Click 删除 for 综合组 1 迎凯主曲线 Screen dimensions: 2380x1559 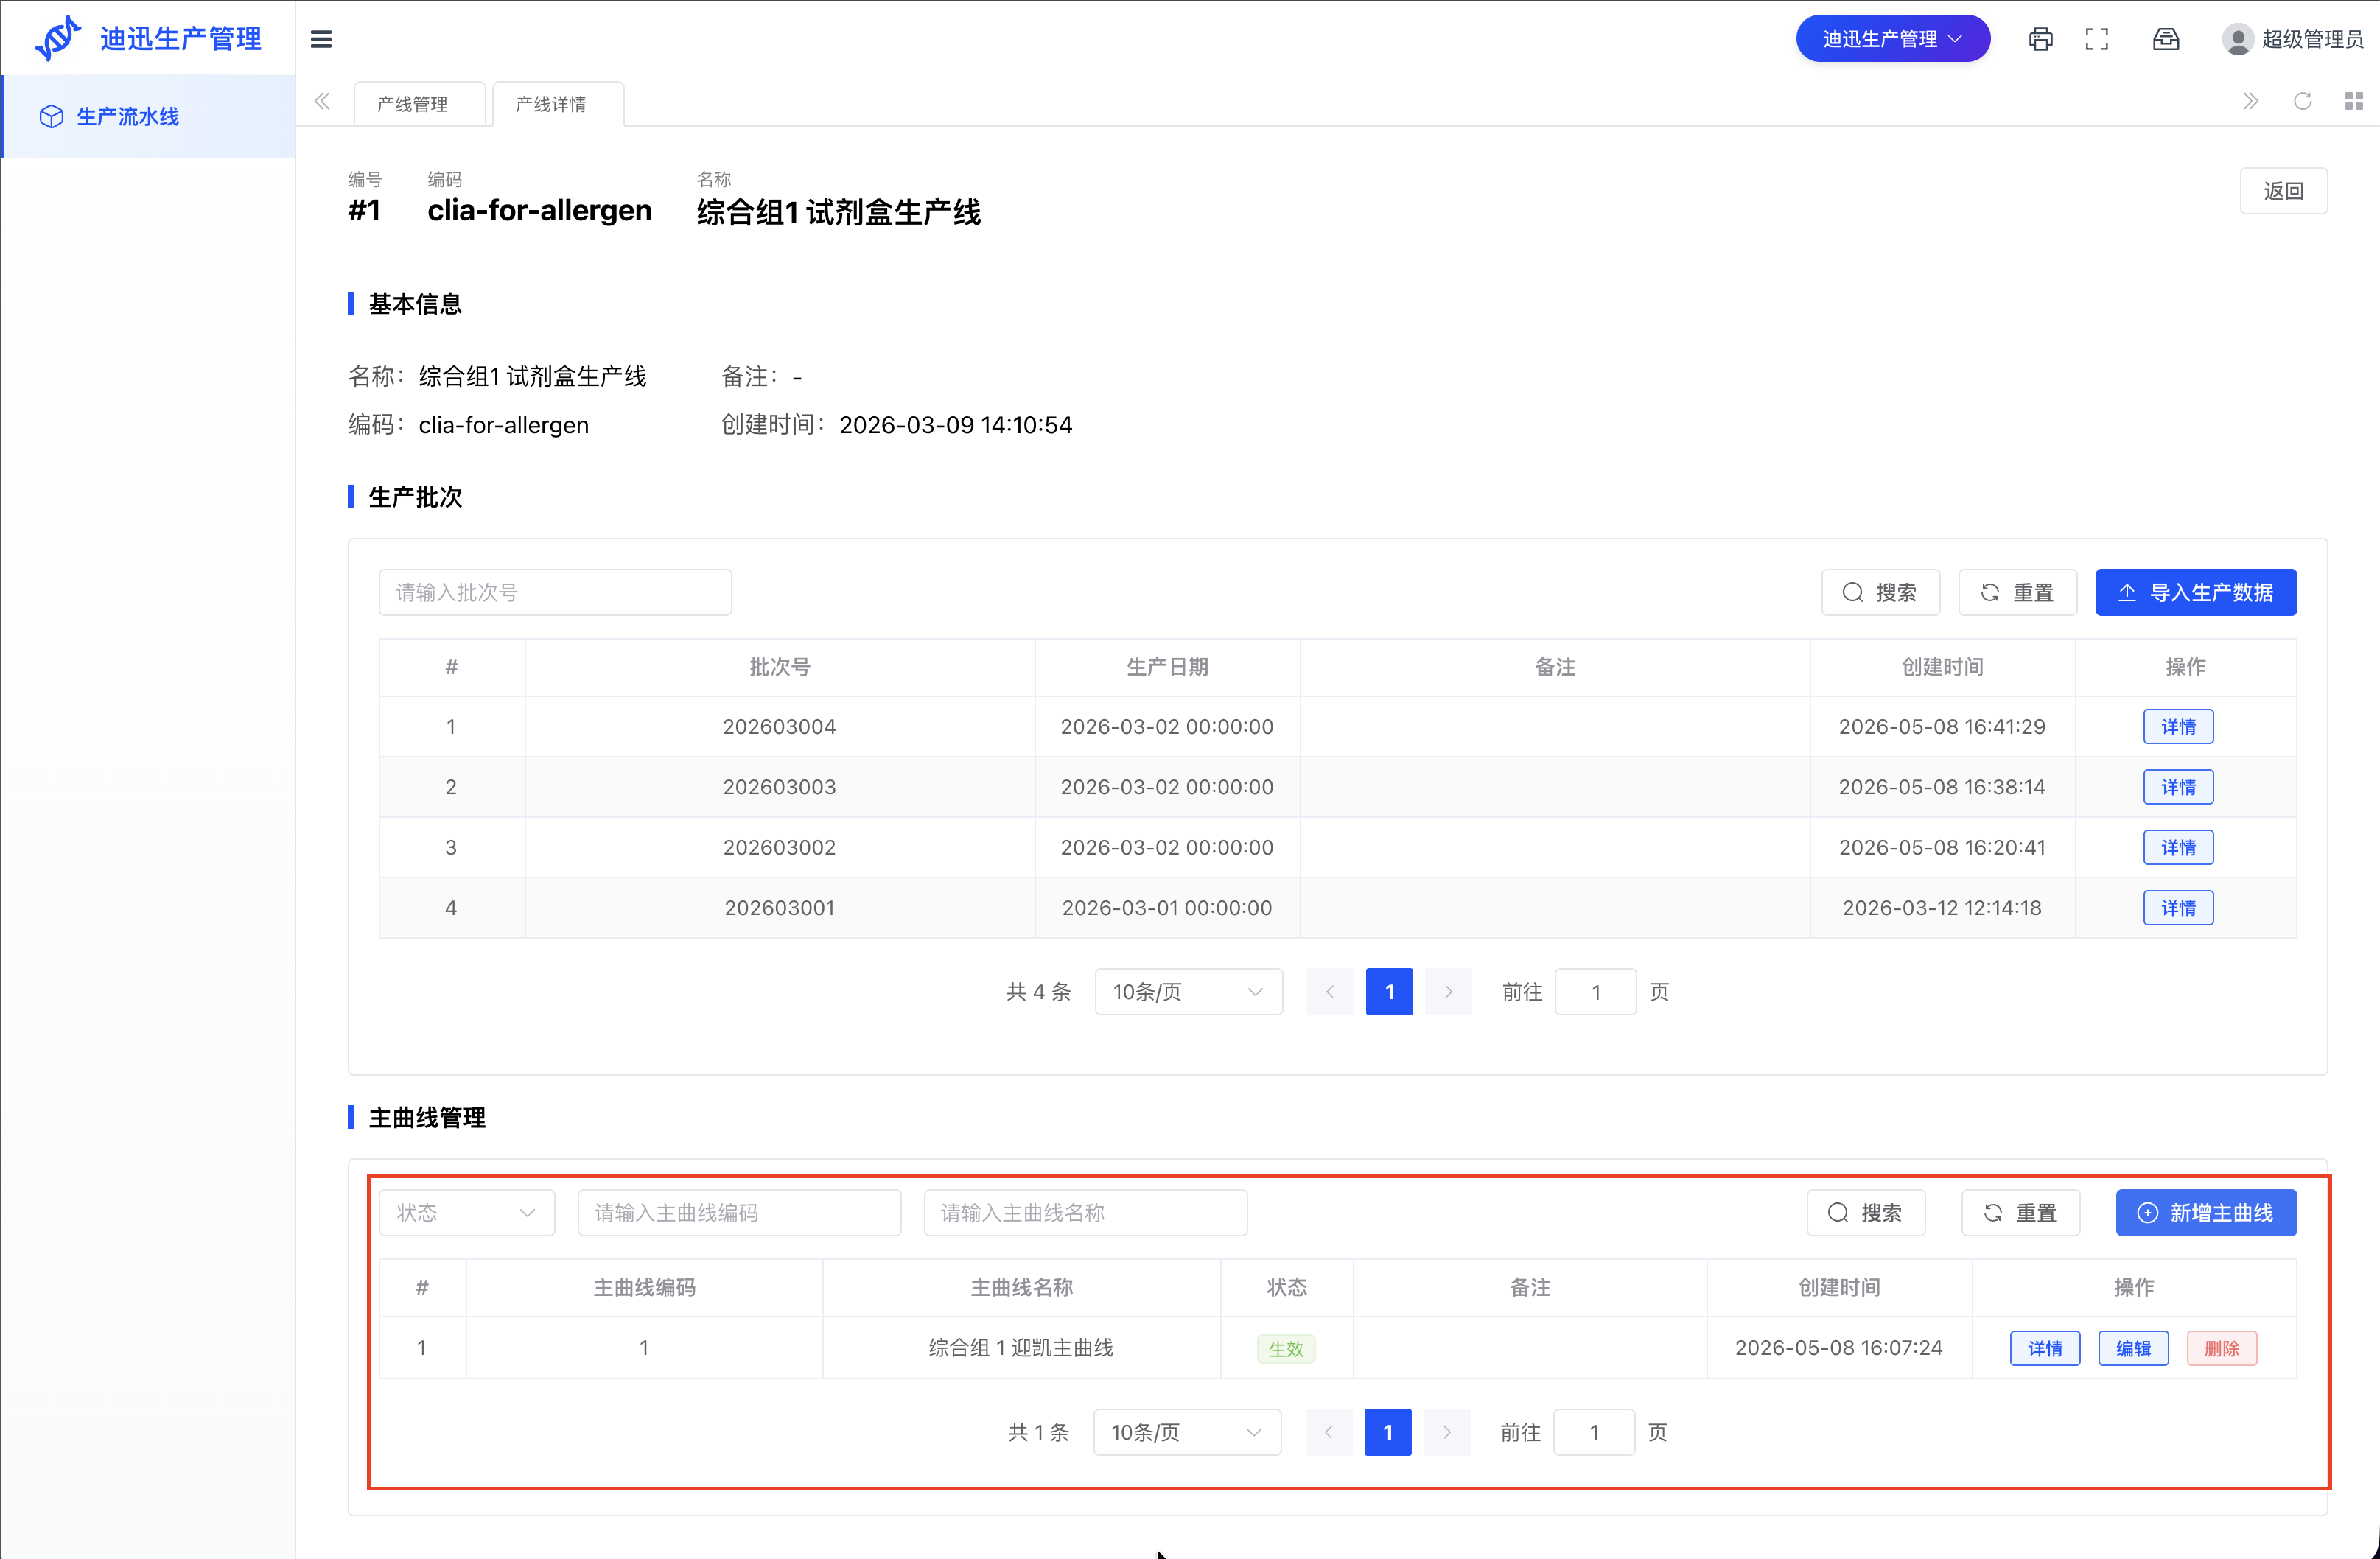point(2222,1349)
